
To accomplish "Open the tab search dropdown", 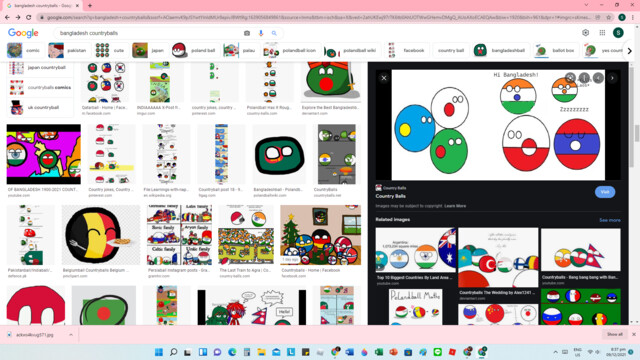I will click(x=586, y=5).
